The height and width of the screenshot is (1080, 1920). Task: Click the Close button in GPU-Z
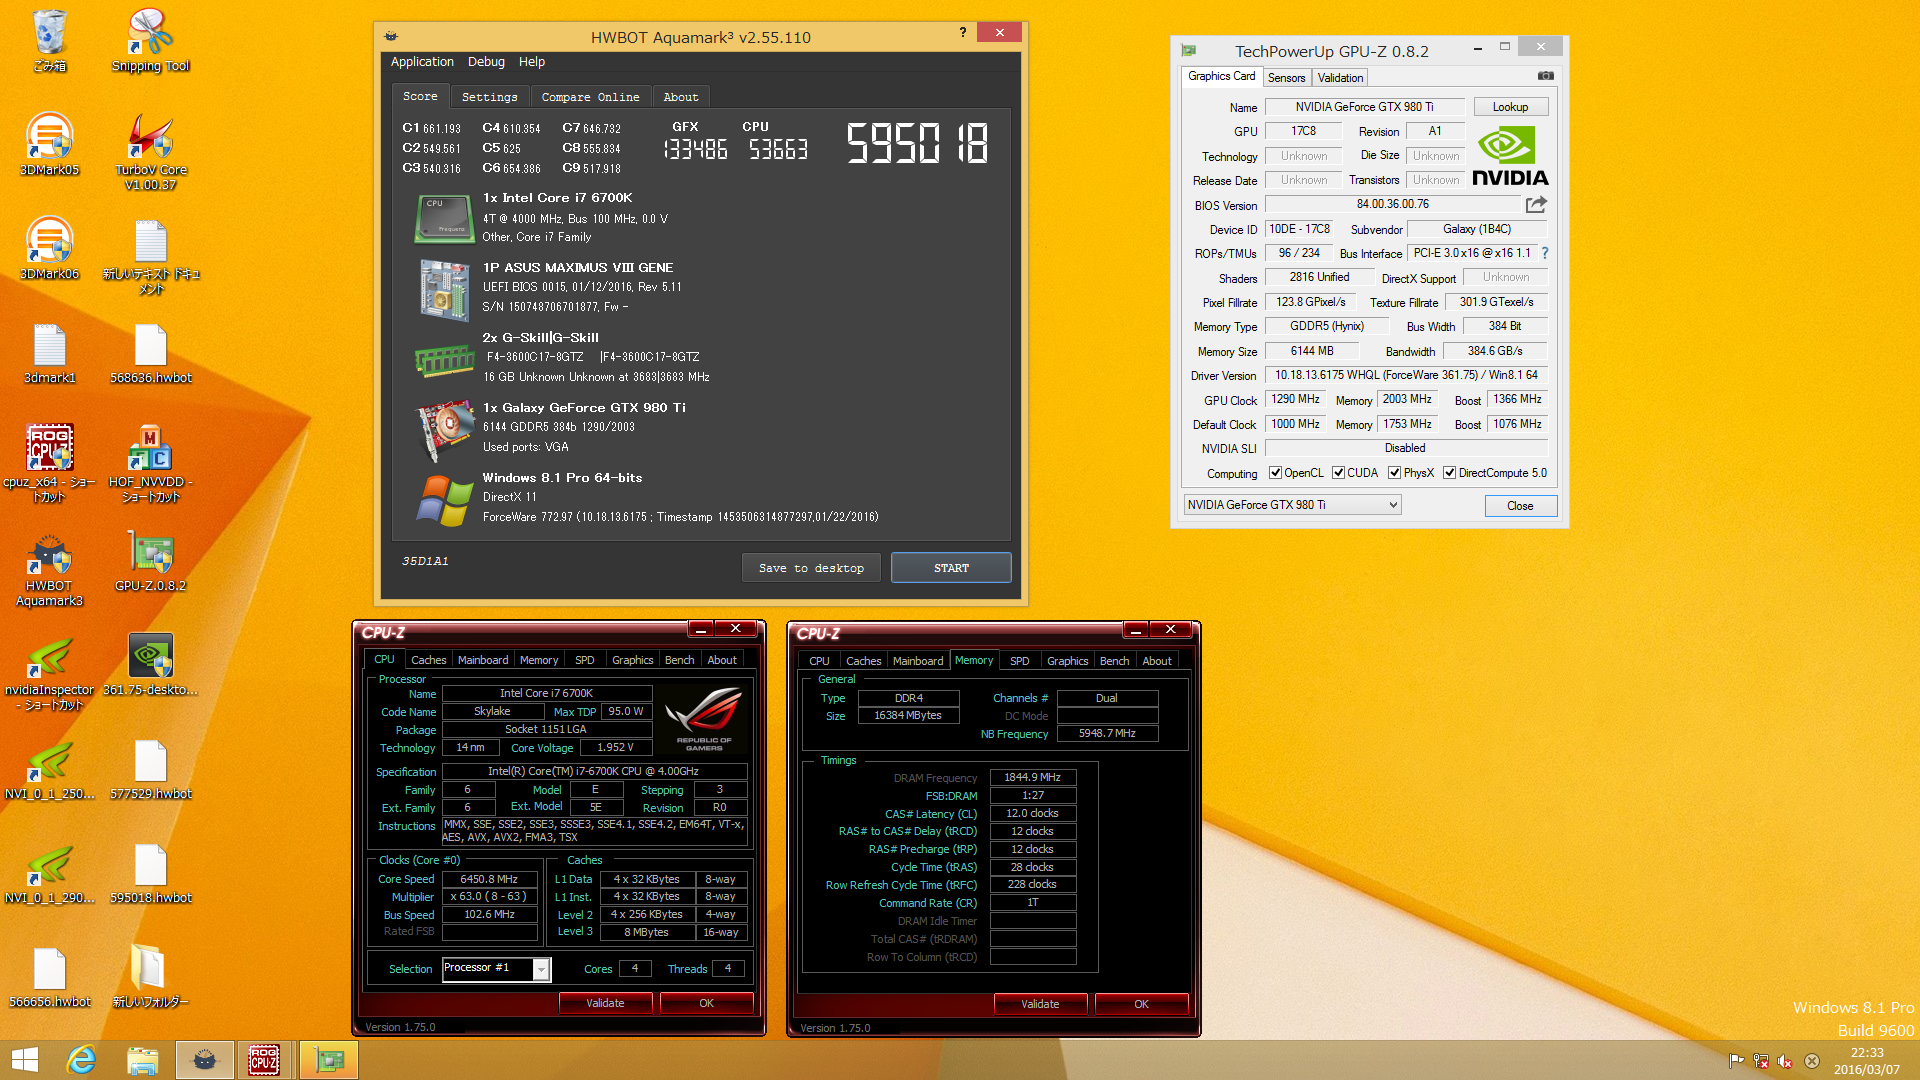click(x=1520, y=506)
